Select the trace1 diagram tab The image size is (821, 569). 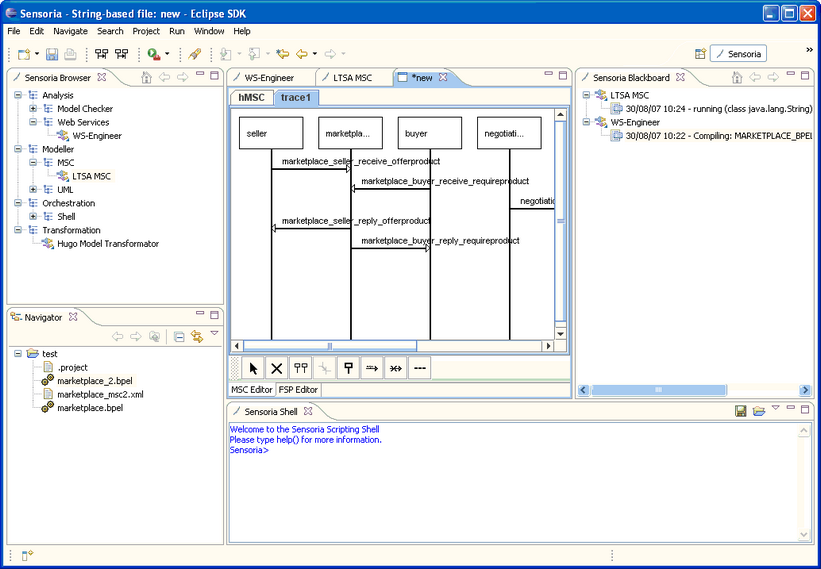point(296,97)
